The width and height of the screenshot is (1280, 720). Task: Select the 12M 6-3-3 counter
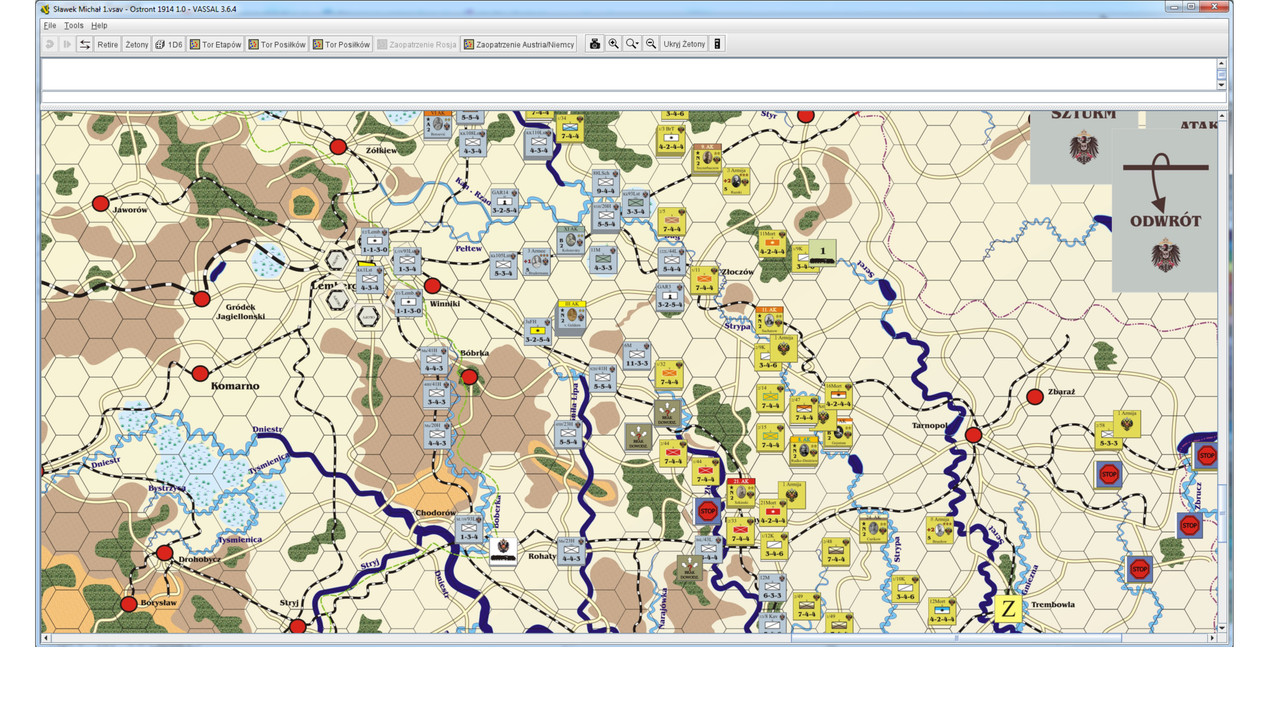[x=772, y=587]
